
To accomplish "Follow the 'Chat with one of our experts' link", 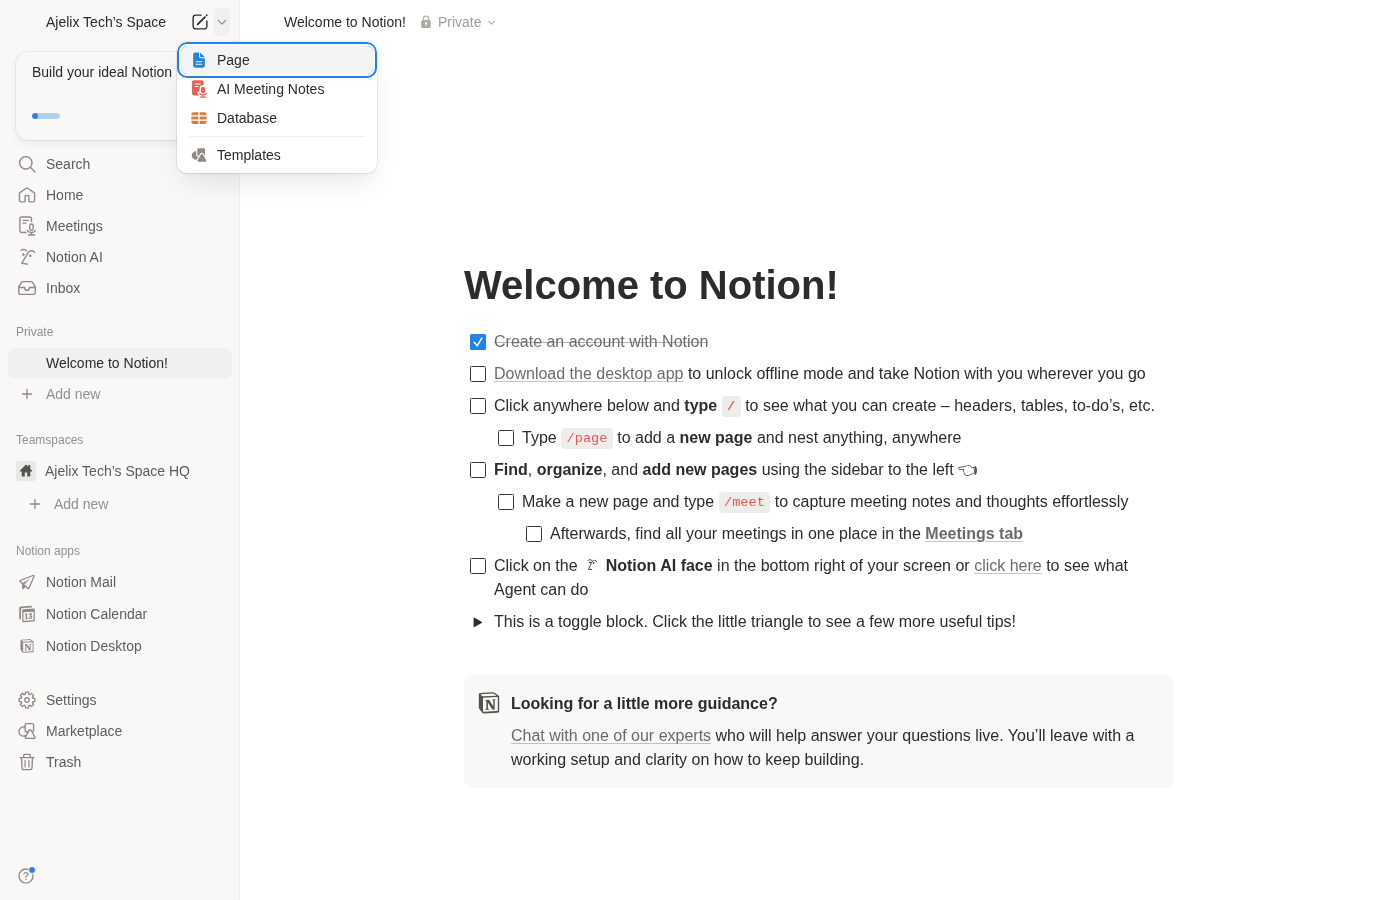I will click(610, 735).
